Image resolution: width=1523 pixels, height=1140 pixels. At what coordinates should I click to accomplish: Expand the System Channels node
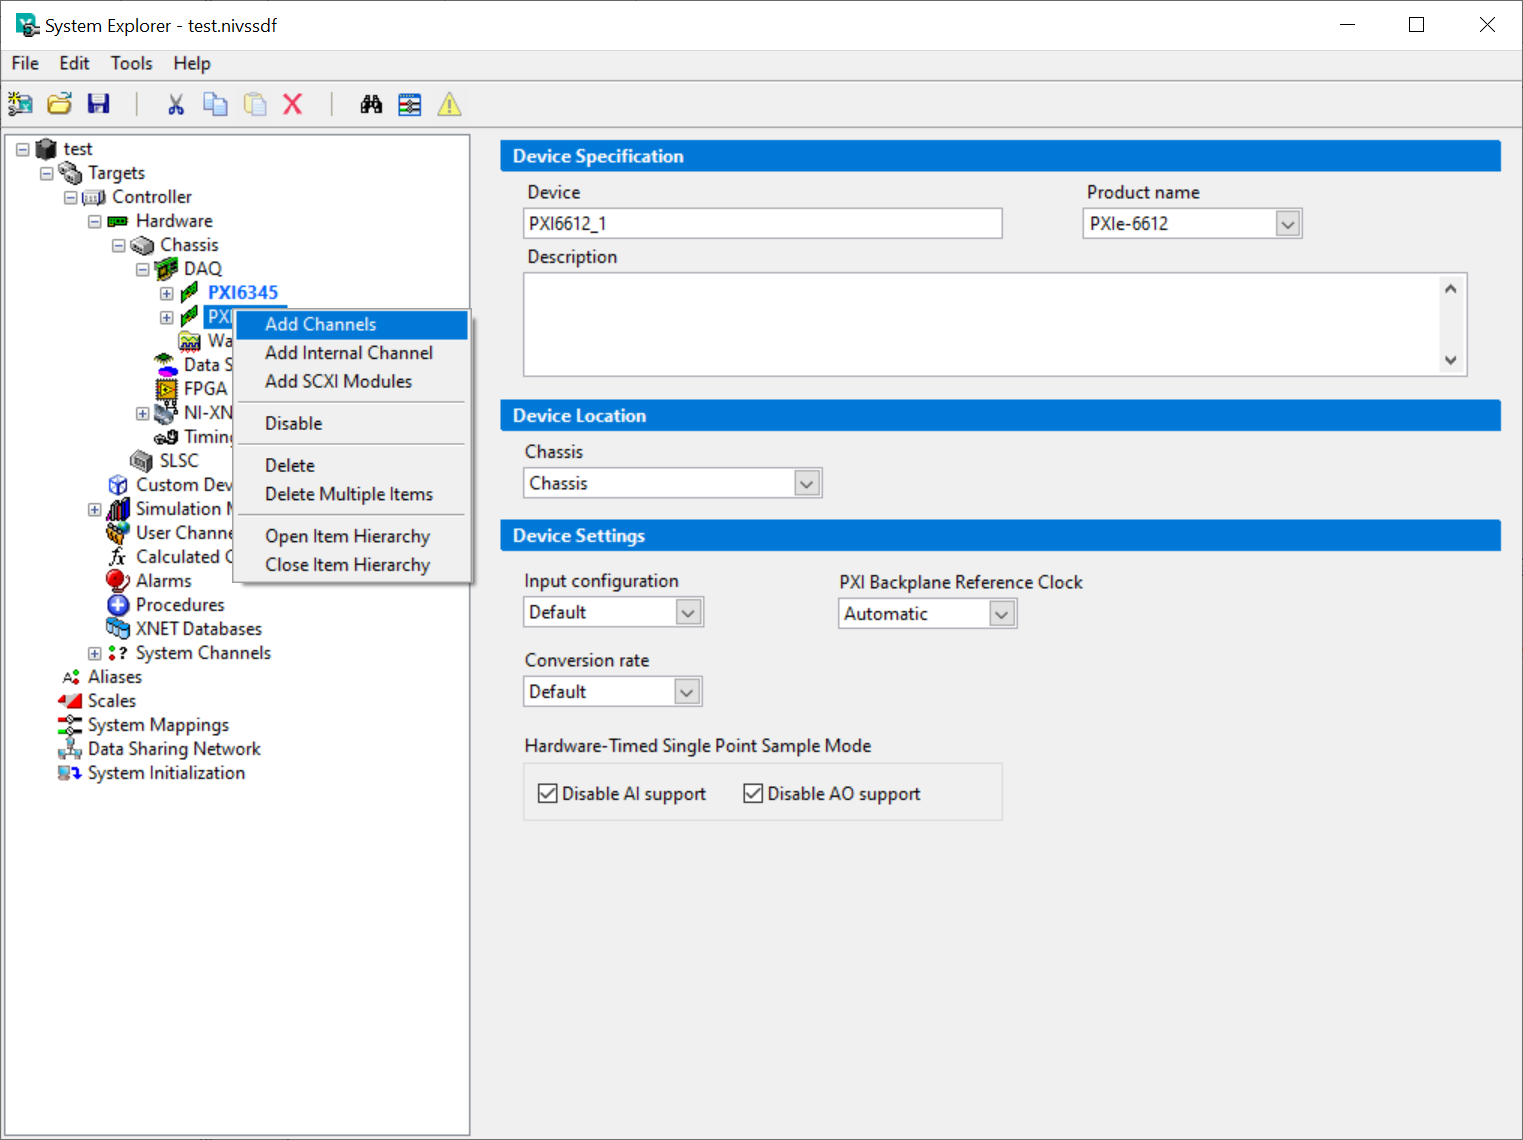coord(94,653)
